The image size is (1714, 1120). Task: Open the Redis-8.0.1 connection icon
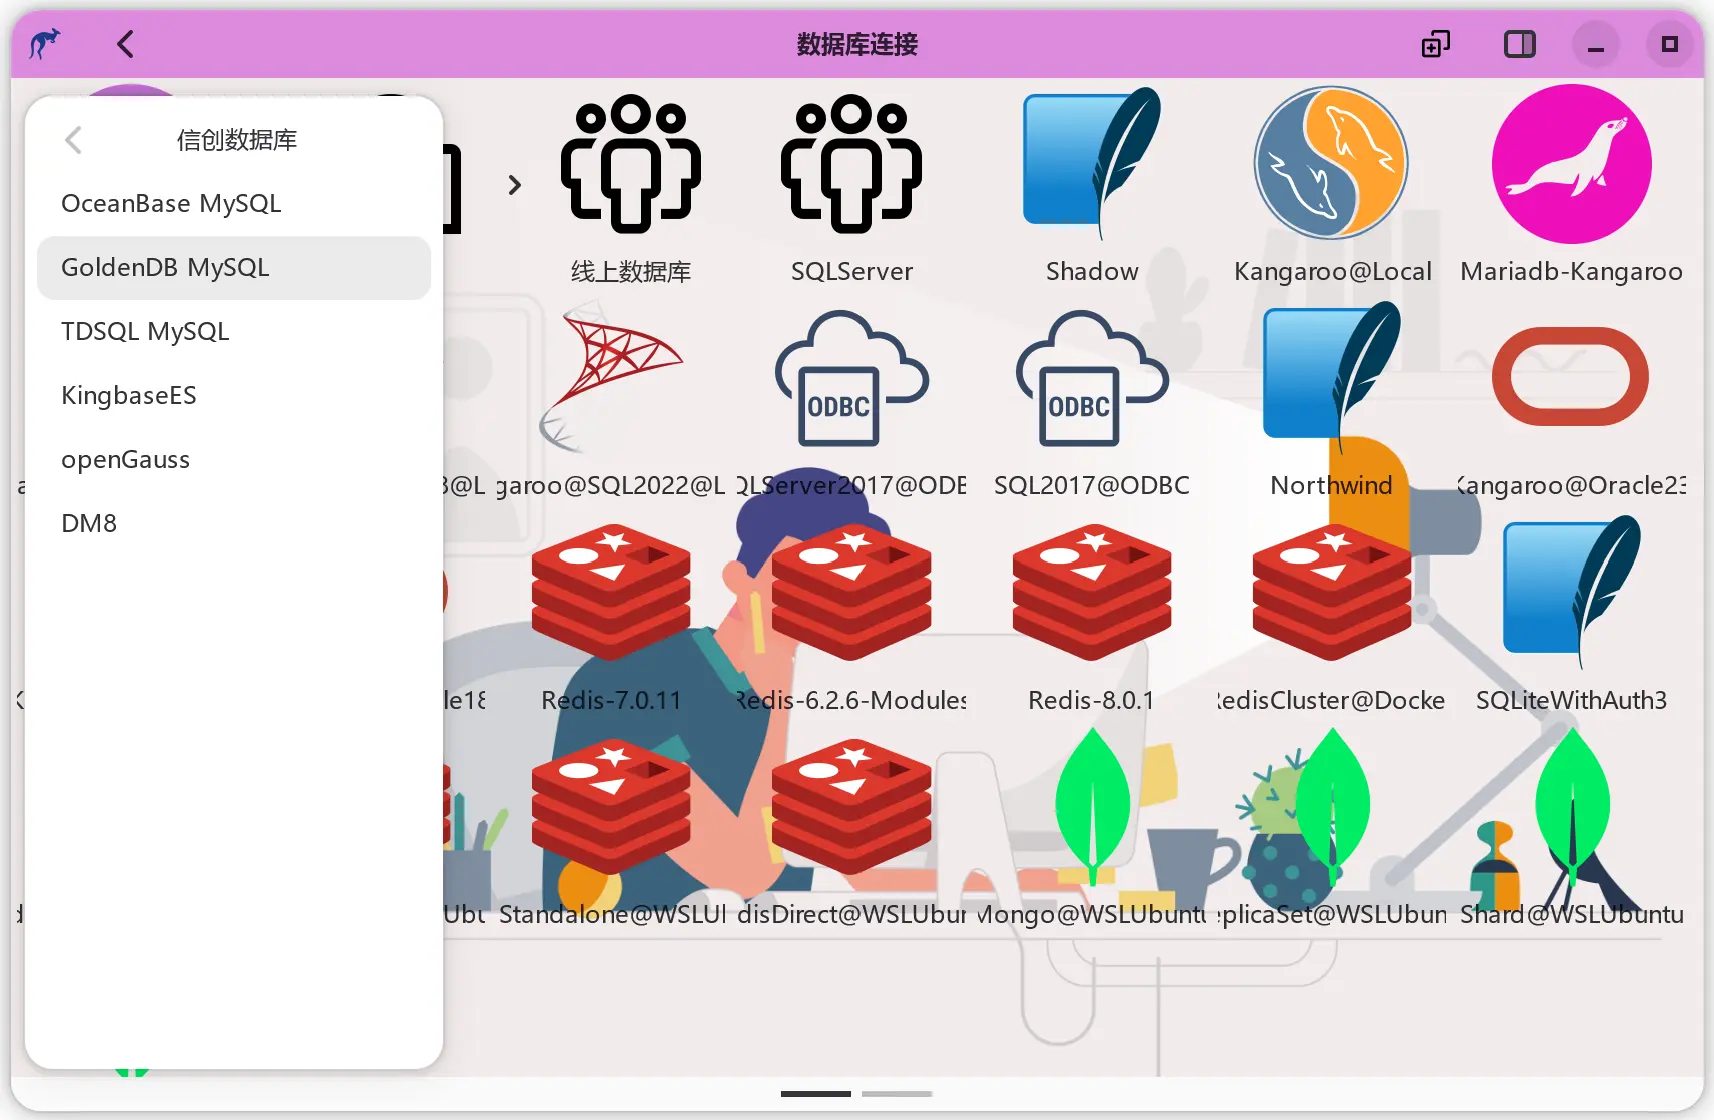1092,592
